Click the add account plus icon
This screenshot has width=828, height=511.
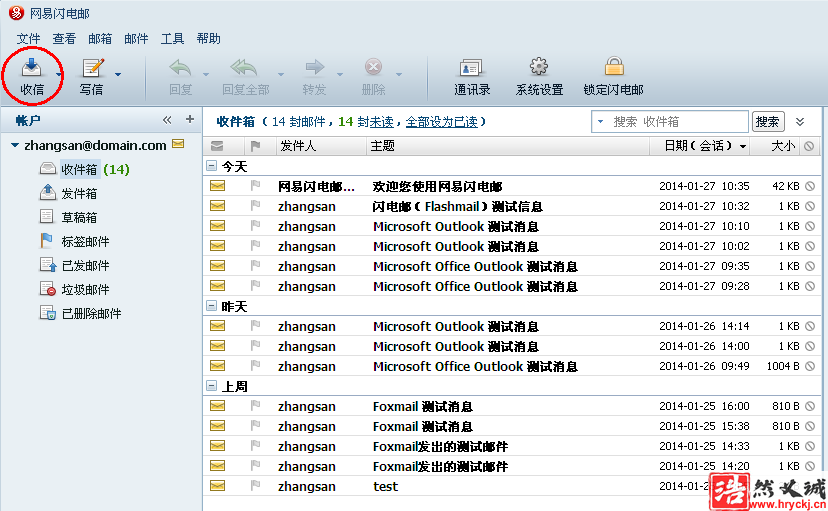[x=190, y=120]
